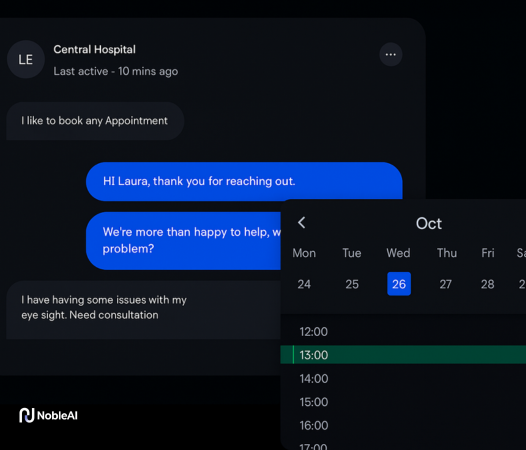Click the Wed column header
The image size is (526, 450).
398,253
